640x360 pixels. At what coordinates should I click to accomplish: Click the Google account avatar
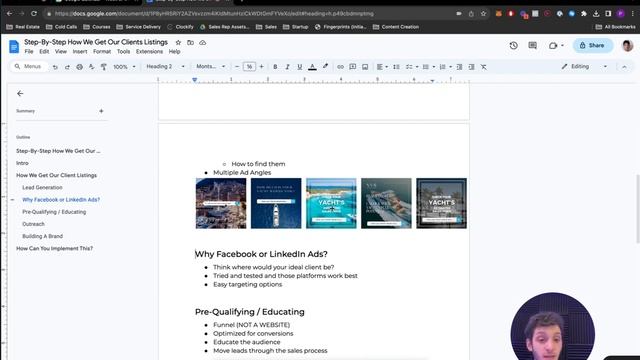pyautogui.click(x=627, y=46)
